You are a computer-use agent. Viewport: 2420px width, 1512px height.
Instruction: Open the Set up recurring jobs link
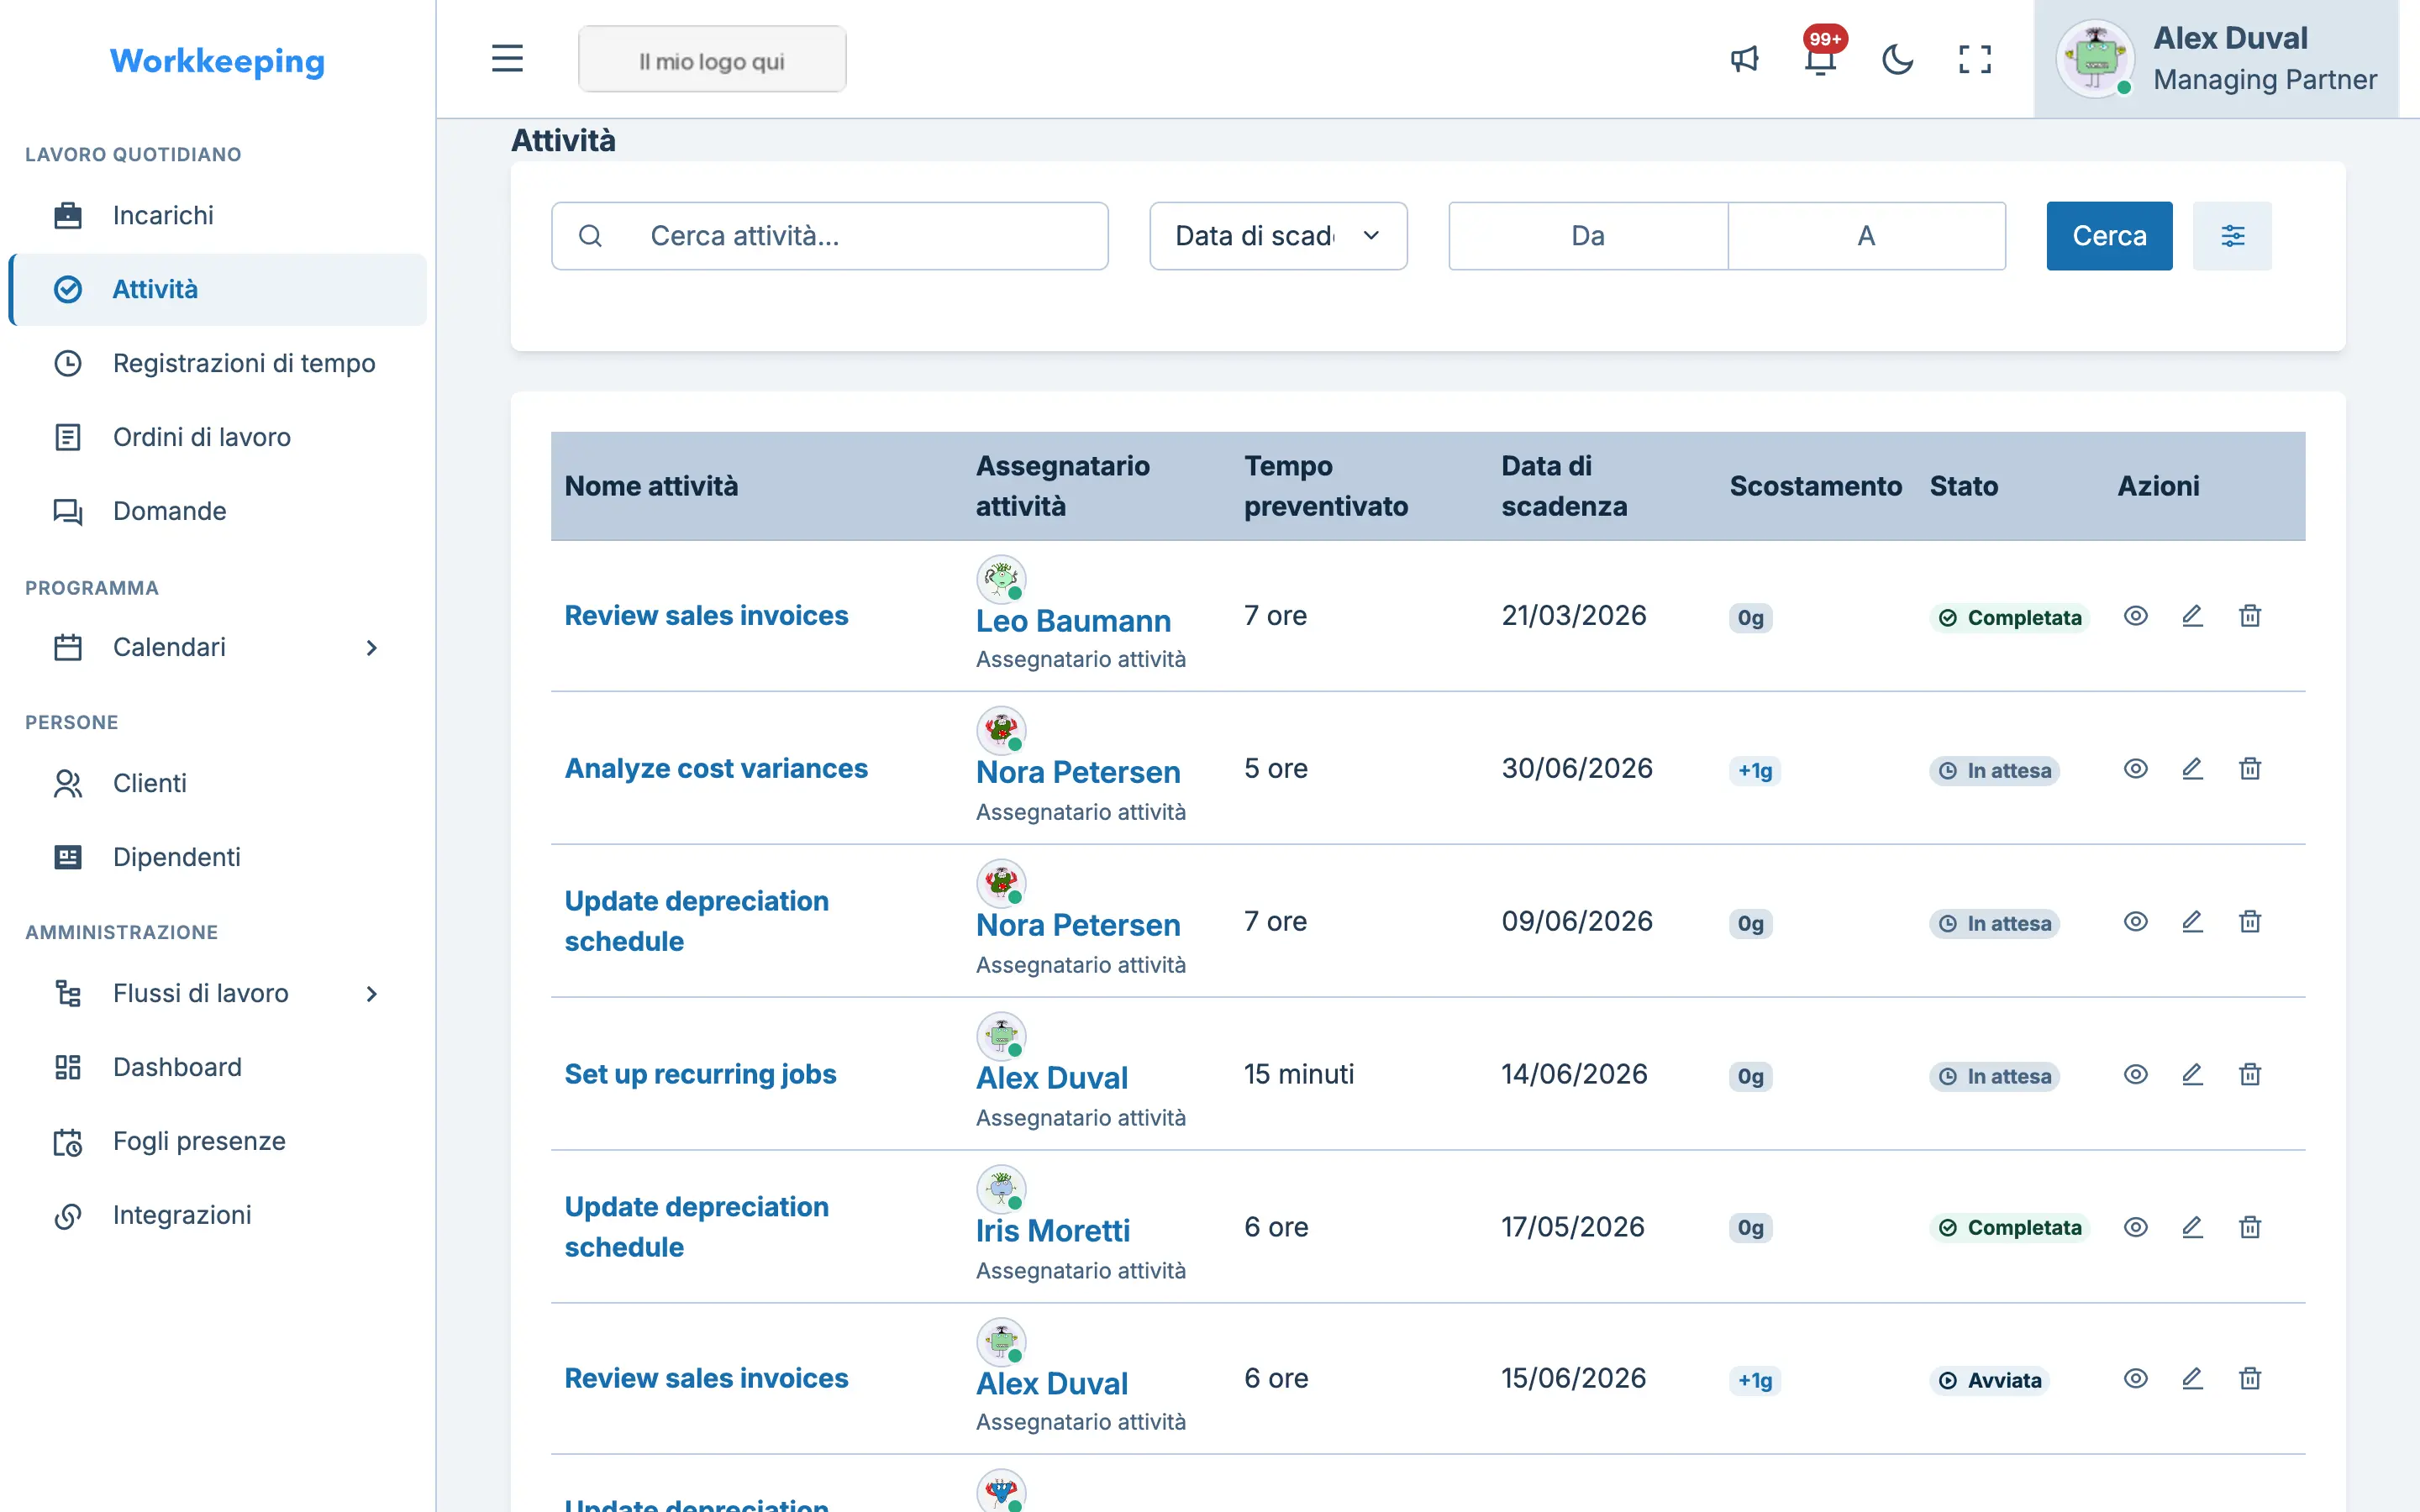click(700, 1074)
